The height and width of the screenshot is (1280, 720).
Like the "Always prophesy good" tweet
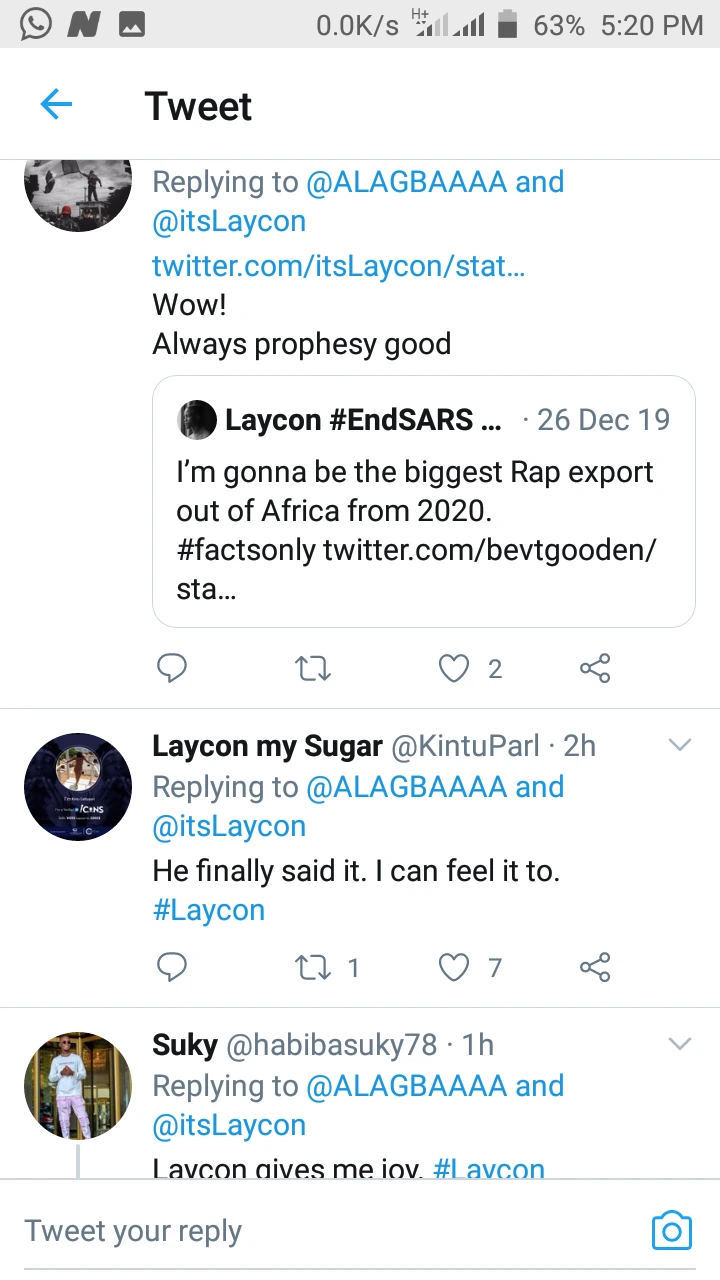coord(455,668)
